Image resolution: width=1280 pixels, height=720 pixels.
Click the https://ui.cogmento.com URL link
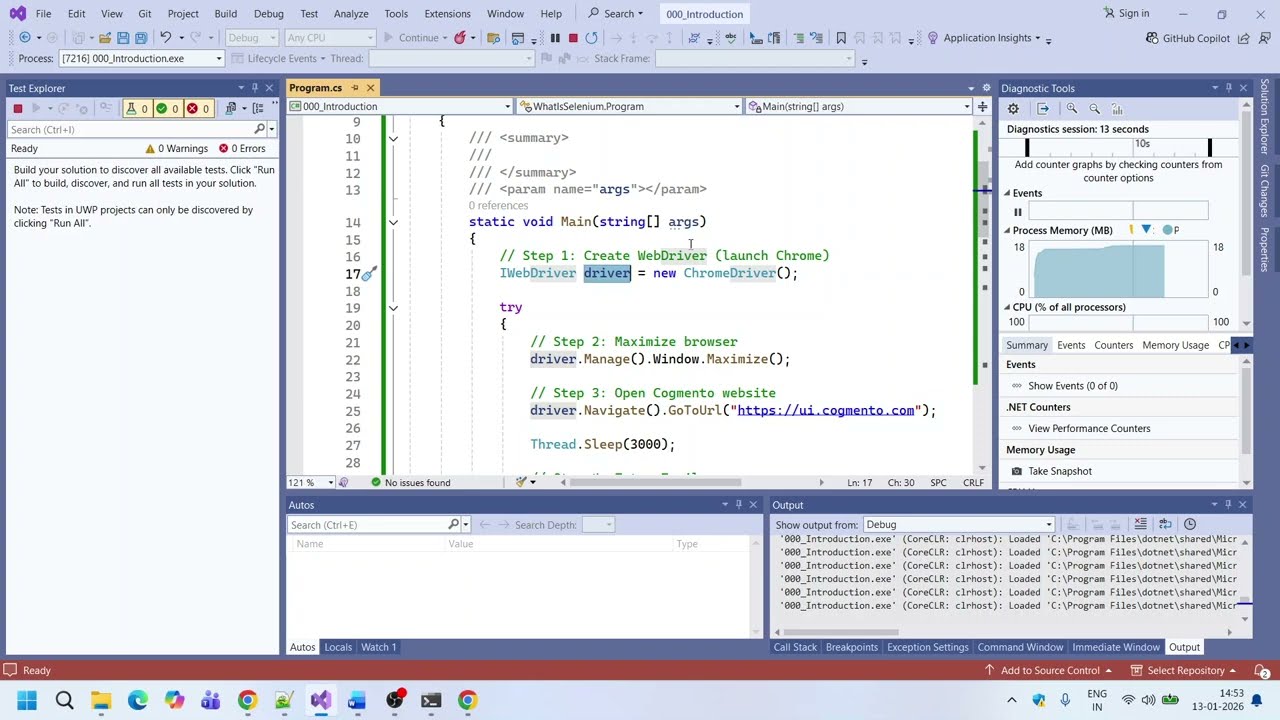(826, 410)
